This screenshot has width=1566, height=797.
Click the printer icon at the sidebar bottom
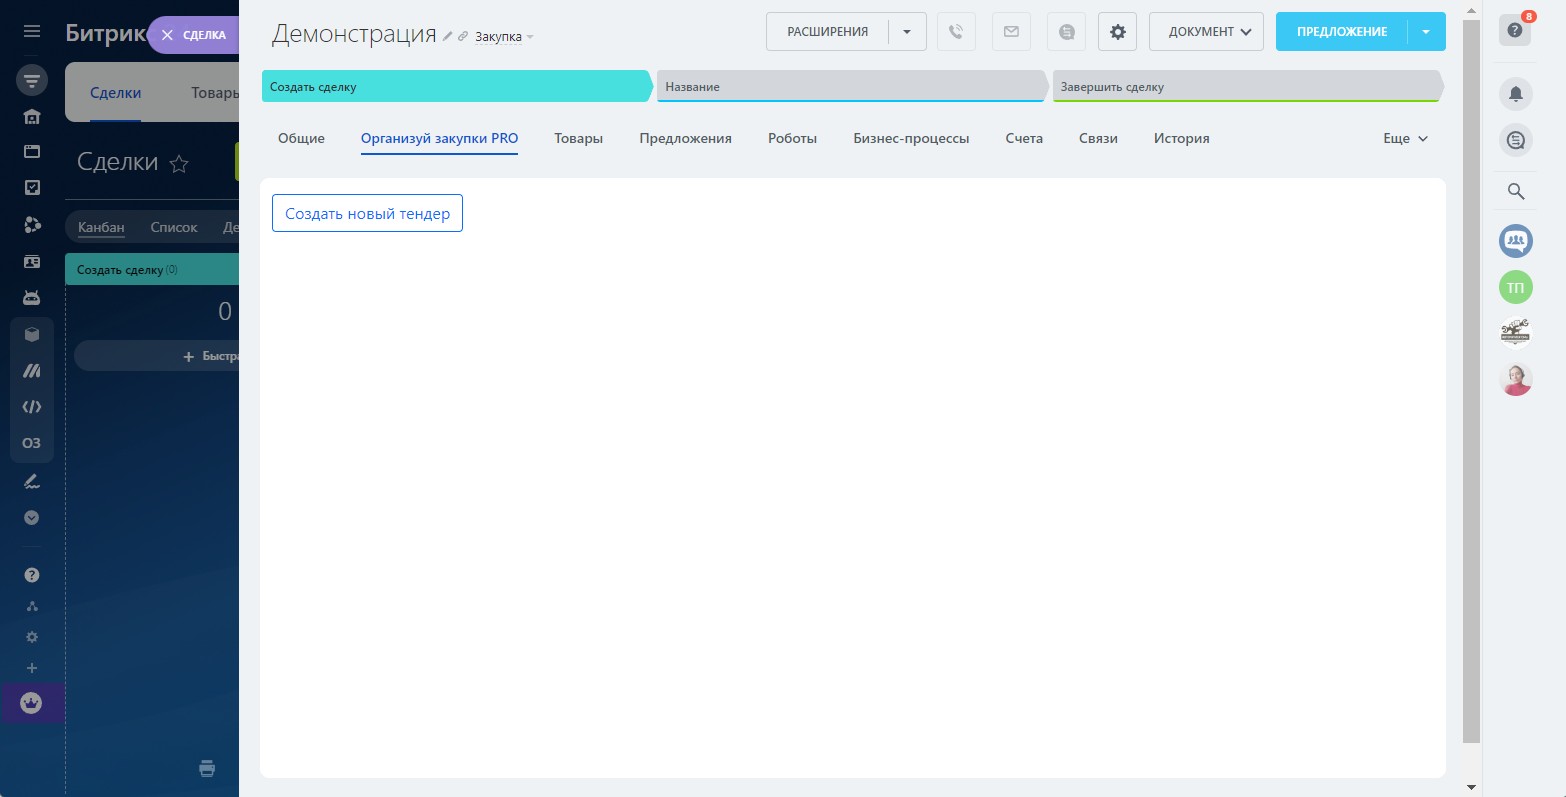coord(207,768)
